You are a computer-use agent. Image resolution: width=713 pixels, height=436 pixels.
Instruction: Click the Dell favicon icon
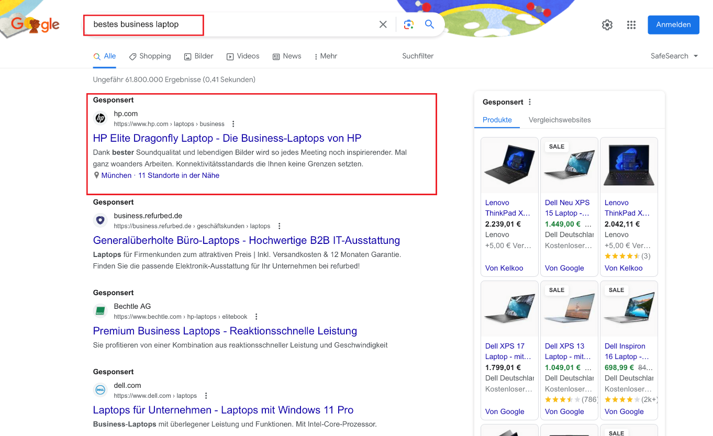(100, 390)
